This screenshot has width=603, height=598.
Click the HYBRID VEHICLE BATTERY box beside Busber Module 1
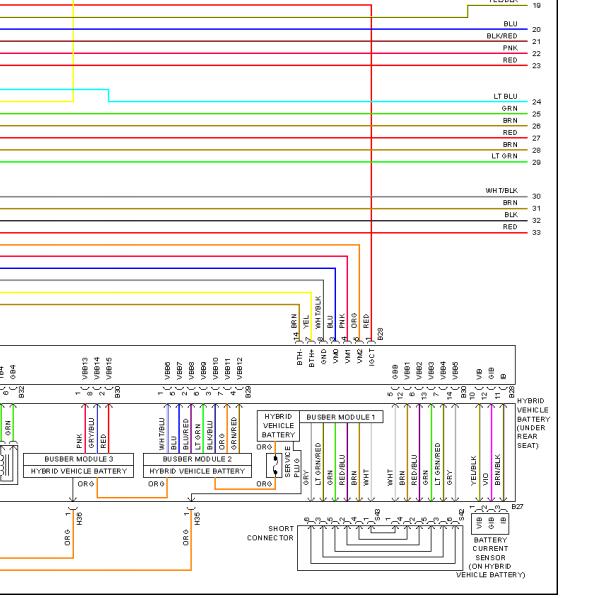coord(278,426)
